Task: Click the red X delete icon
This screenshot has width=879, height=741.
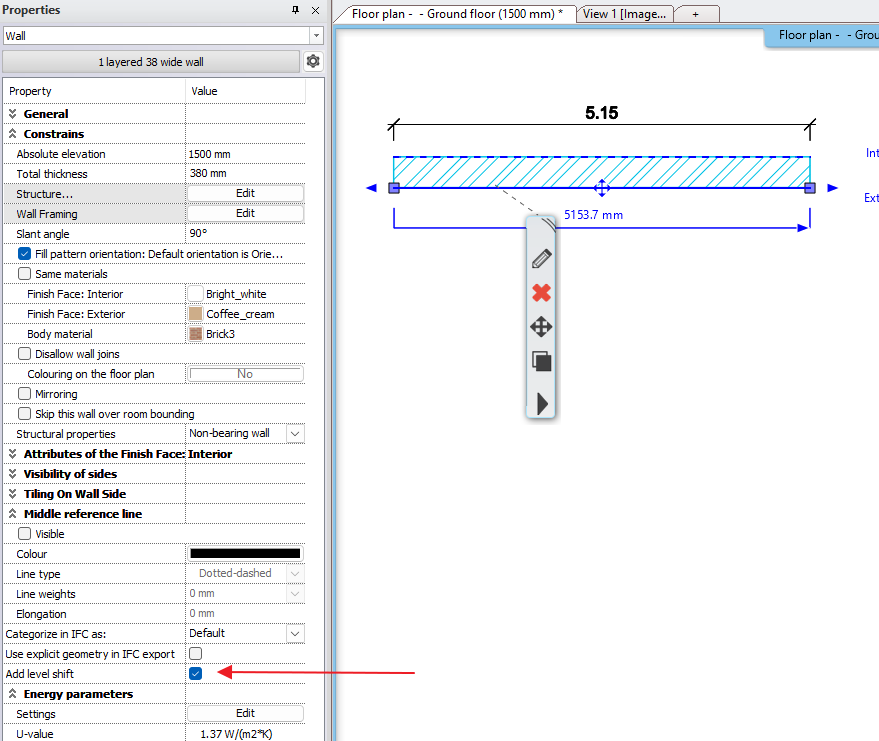Action: pos(541,293)
